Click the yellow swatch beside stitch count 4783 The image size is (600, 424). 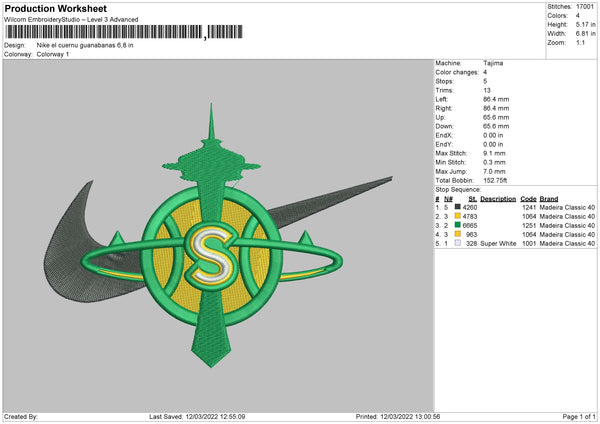457,216
